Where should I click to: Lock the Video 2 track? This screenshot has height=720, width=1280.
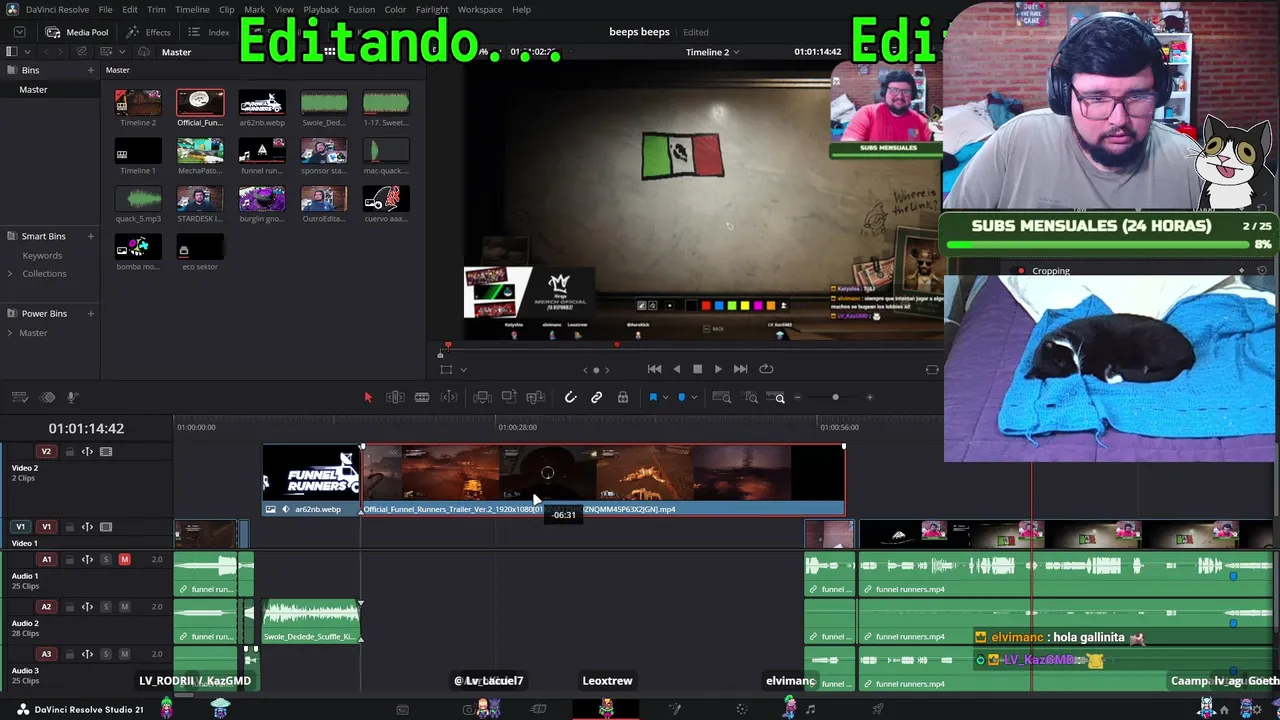[70, 452]
